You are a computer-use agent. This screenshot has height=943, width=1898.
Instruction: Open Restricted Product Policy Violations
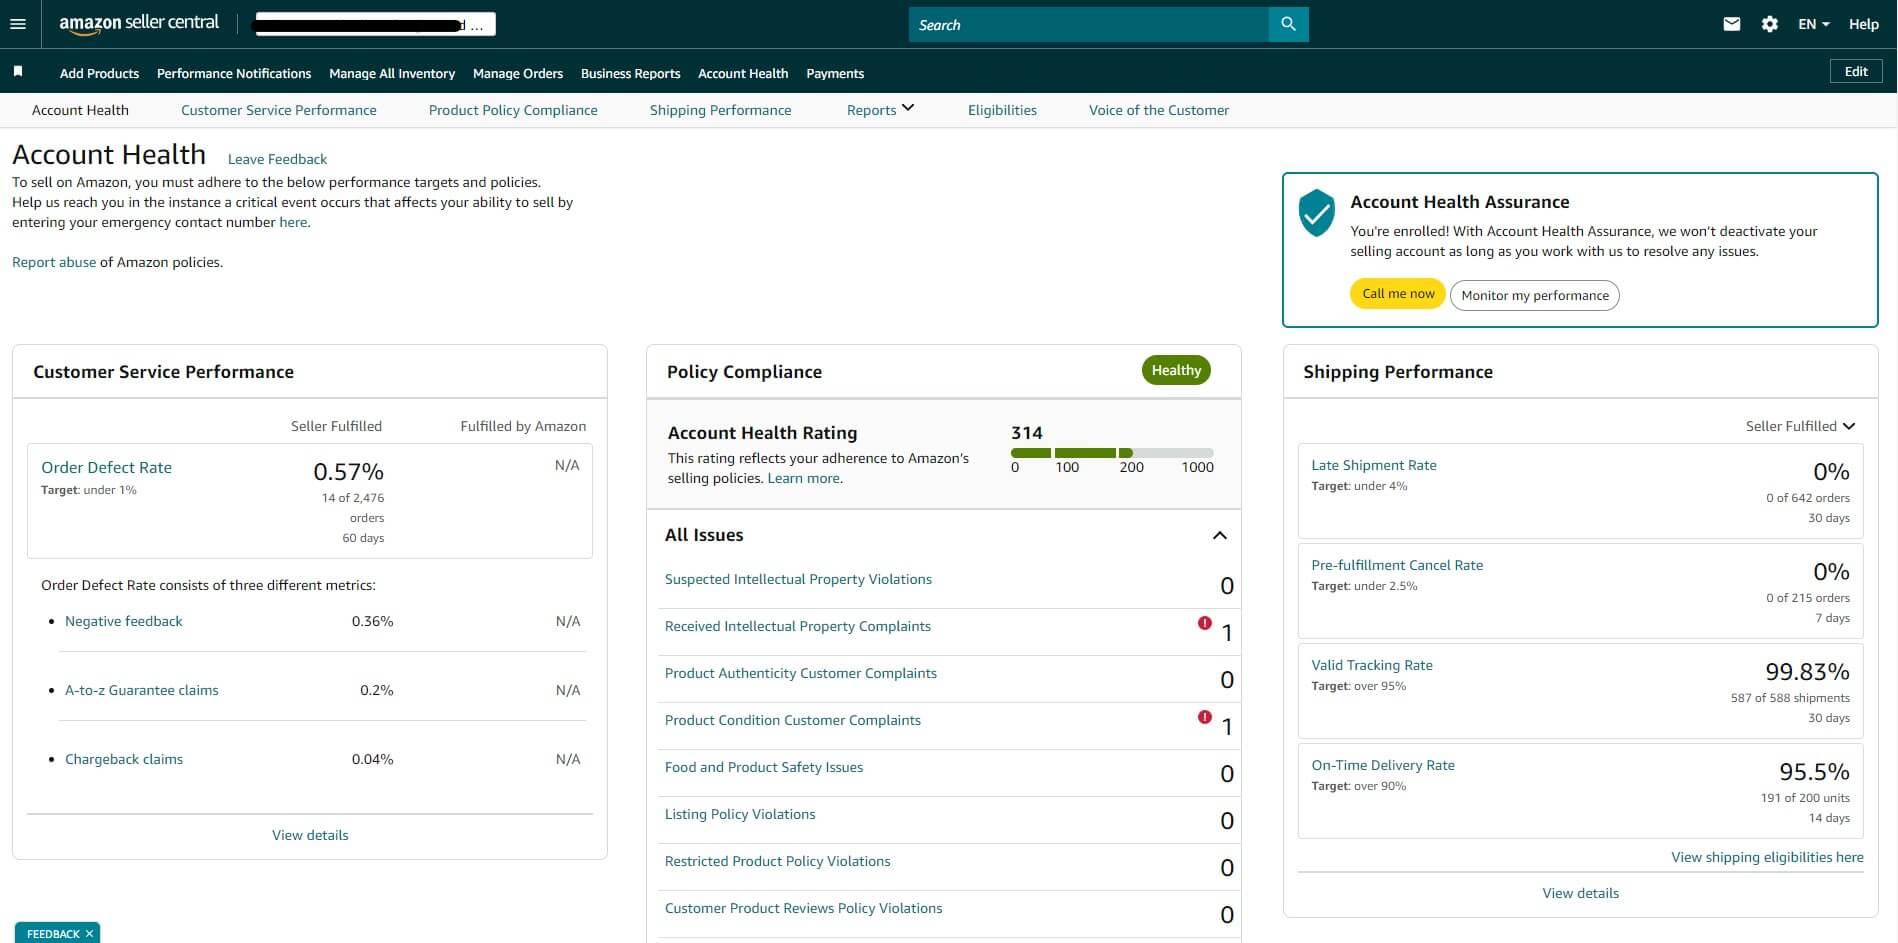777,861
